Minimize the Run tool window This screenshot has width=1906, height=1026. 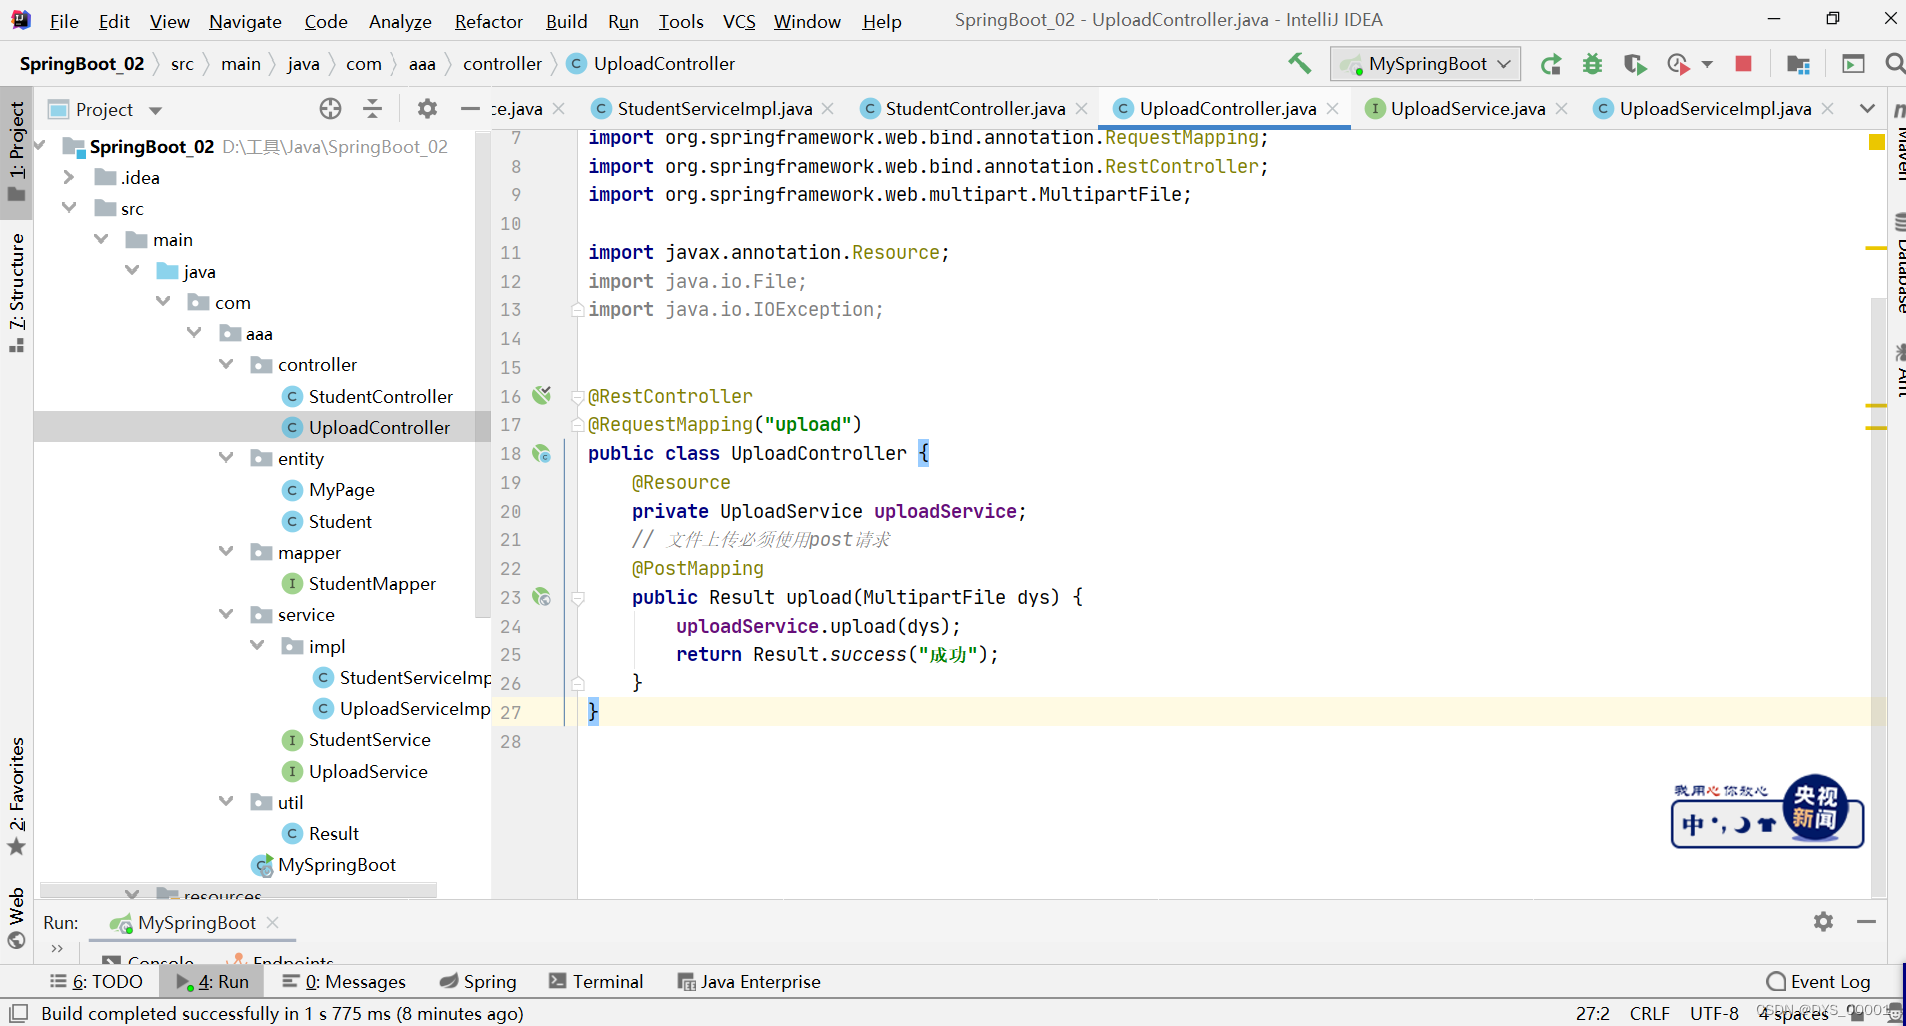[x=1866, y=921]
